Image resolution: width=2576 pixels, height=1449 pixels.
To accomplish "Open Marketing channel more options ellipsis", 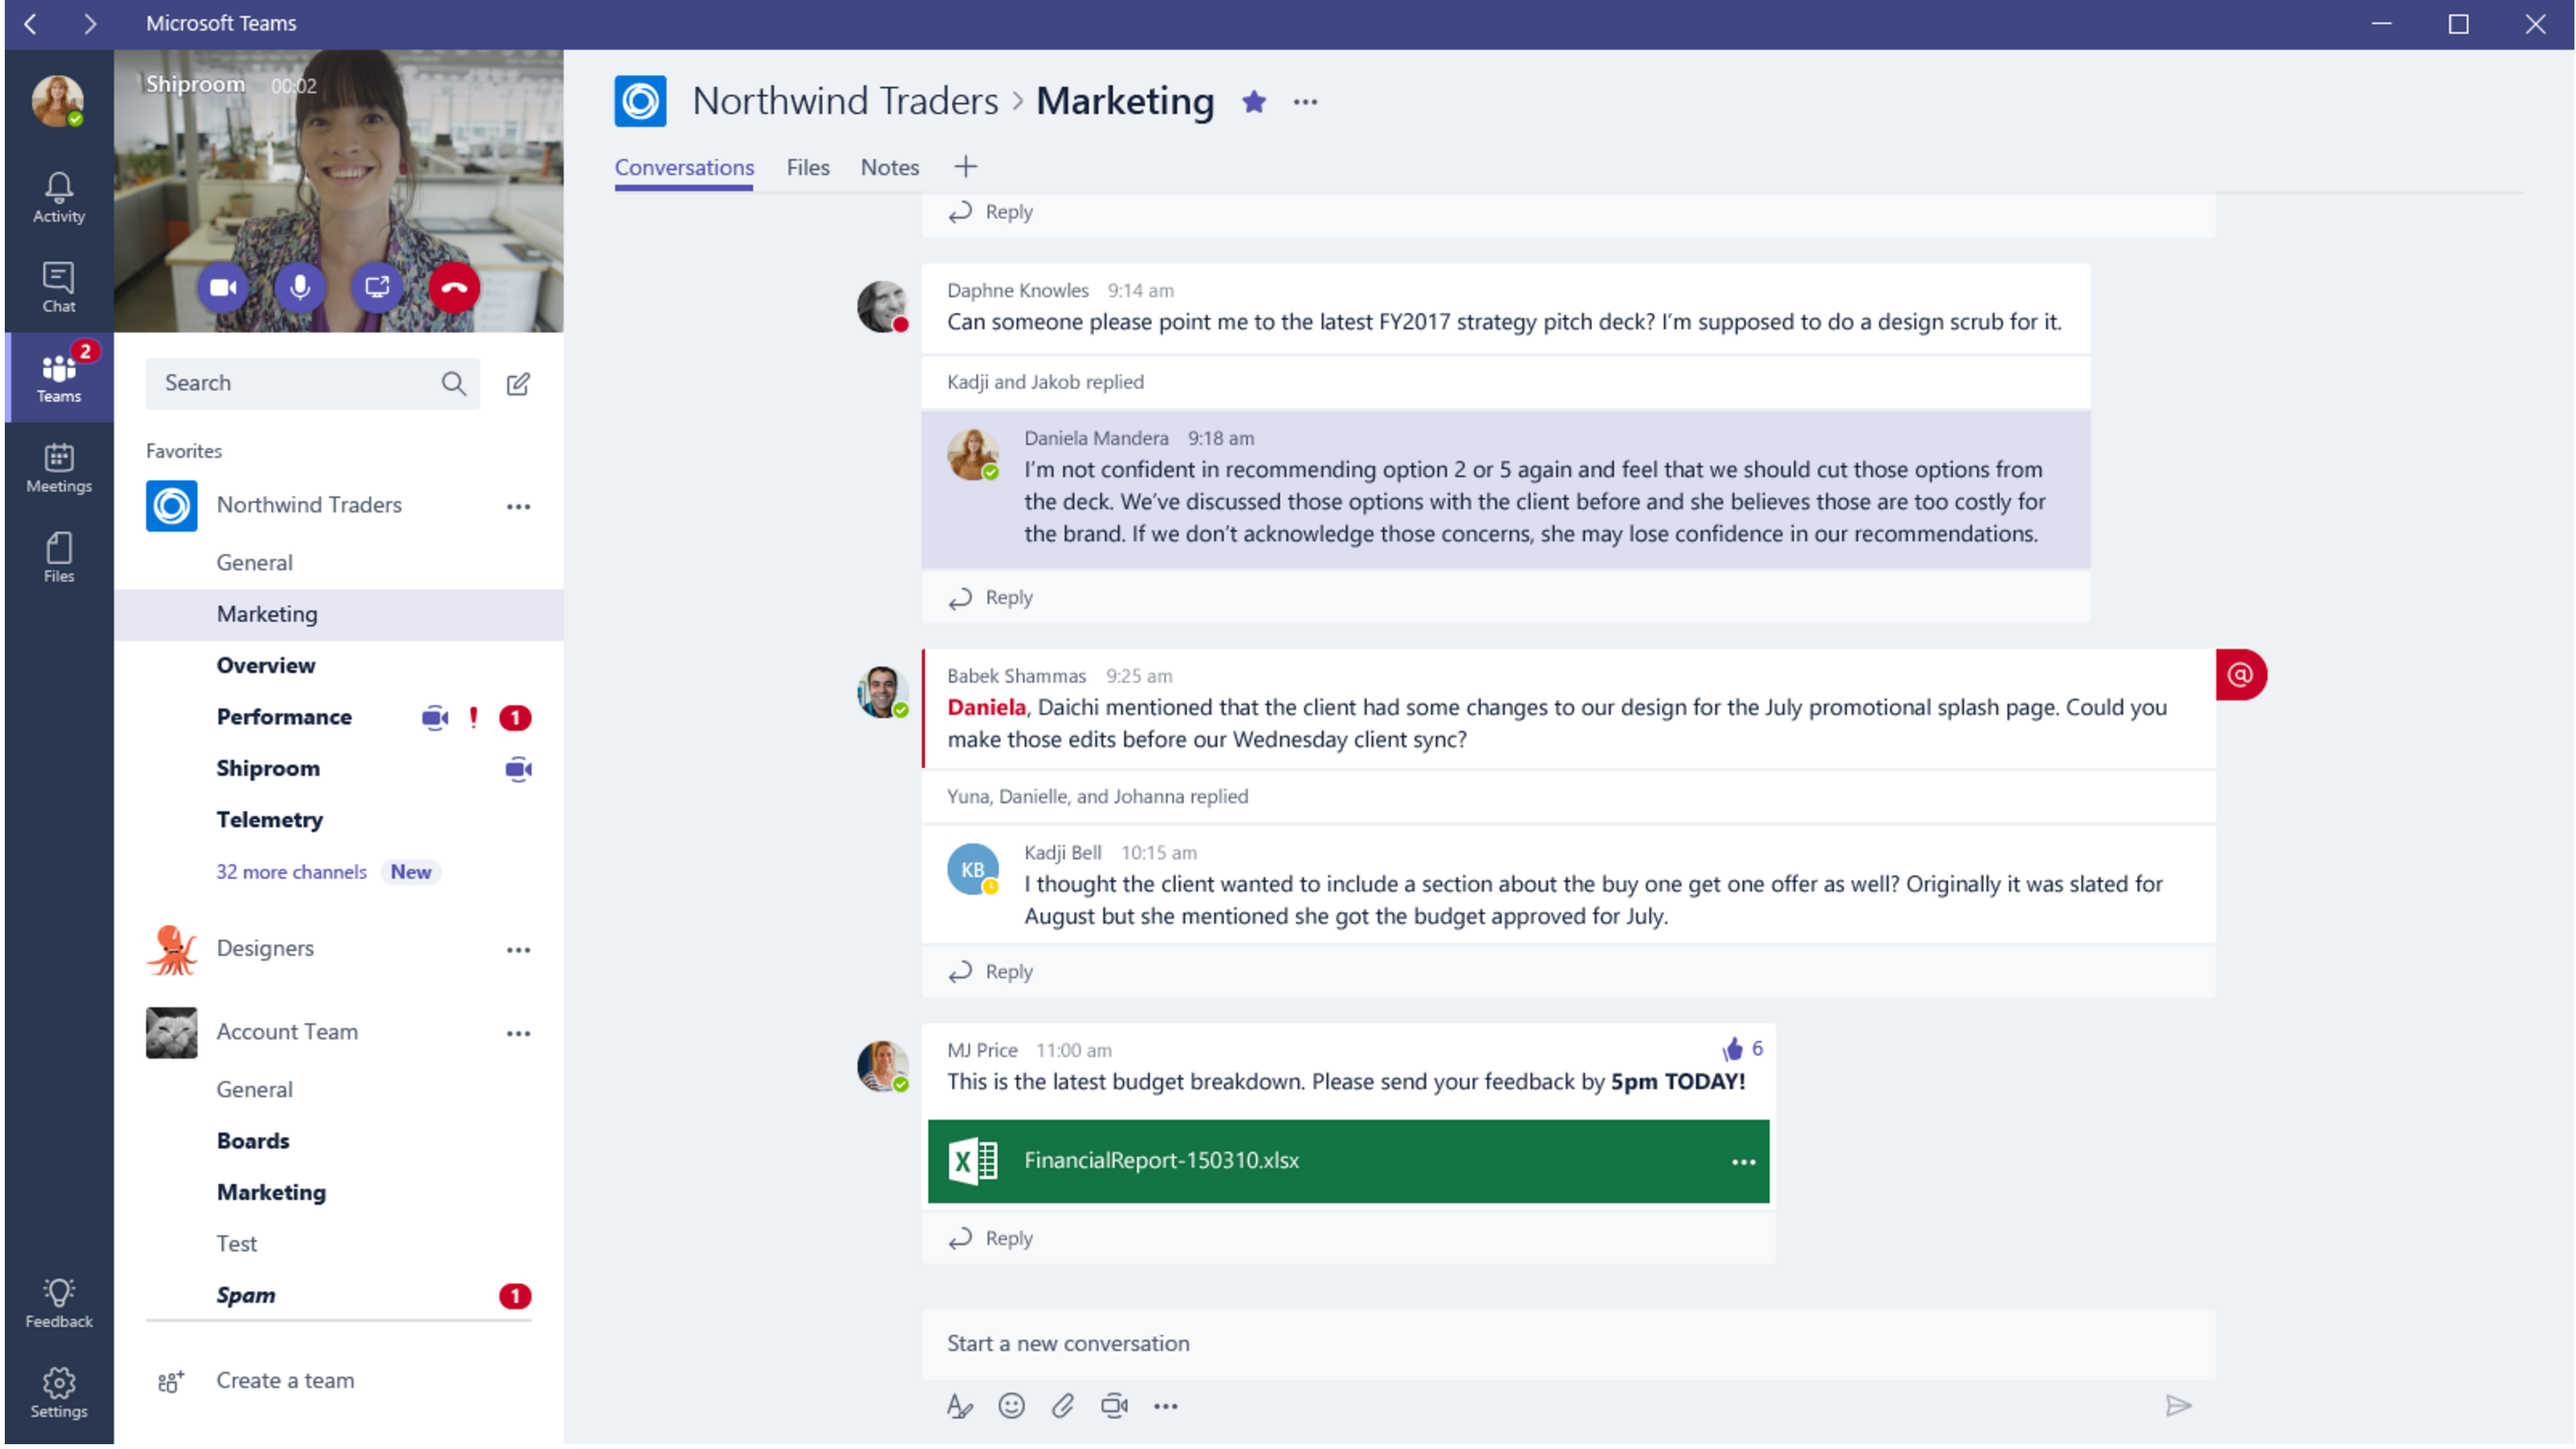I will click(1305, 102).
